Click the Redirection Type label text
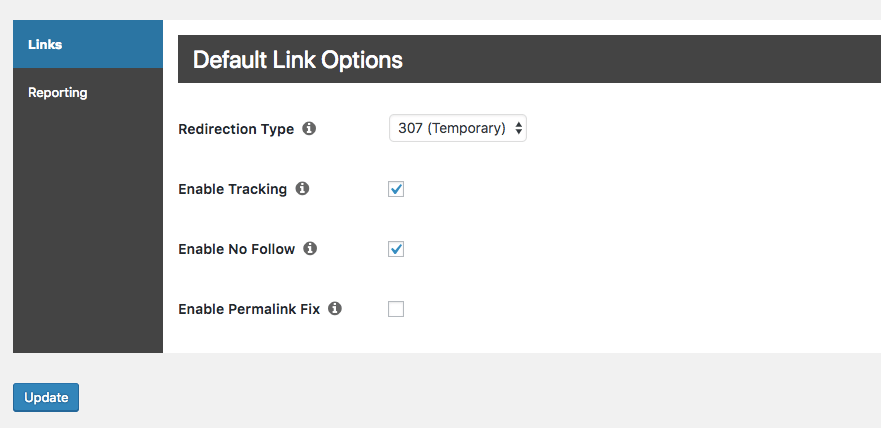 [236, 129]
